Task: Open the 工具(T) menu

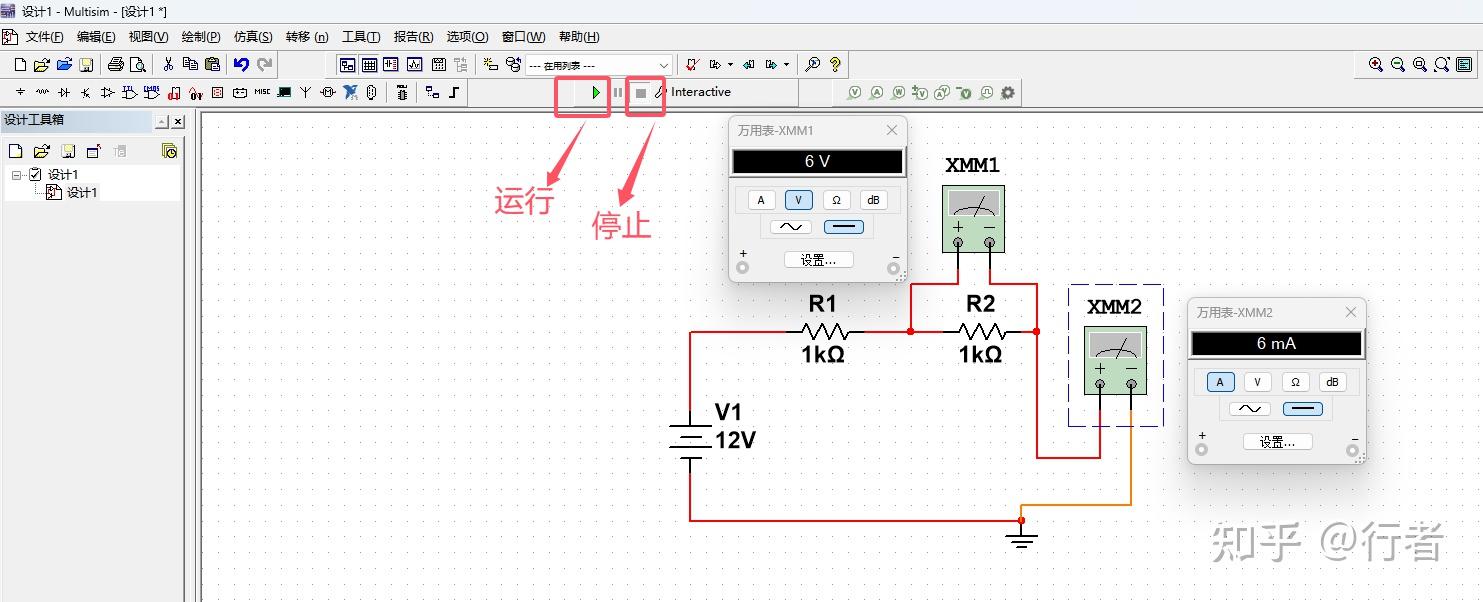Action: (360, 36)
